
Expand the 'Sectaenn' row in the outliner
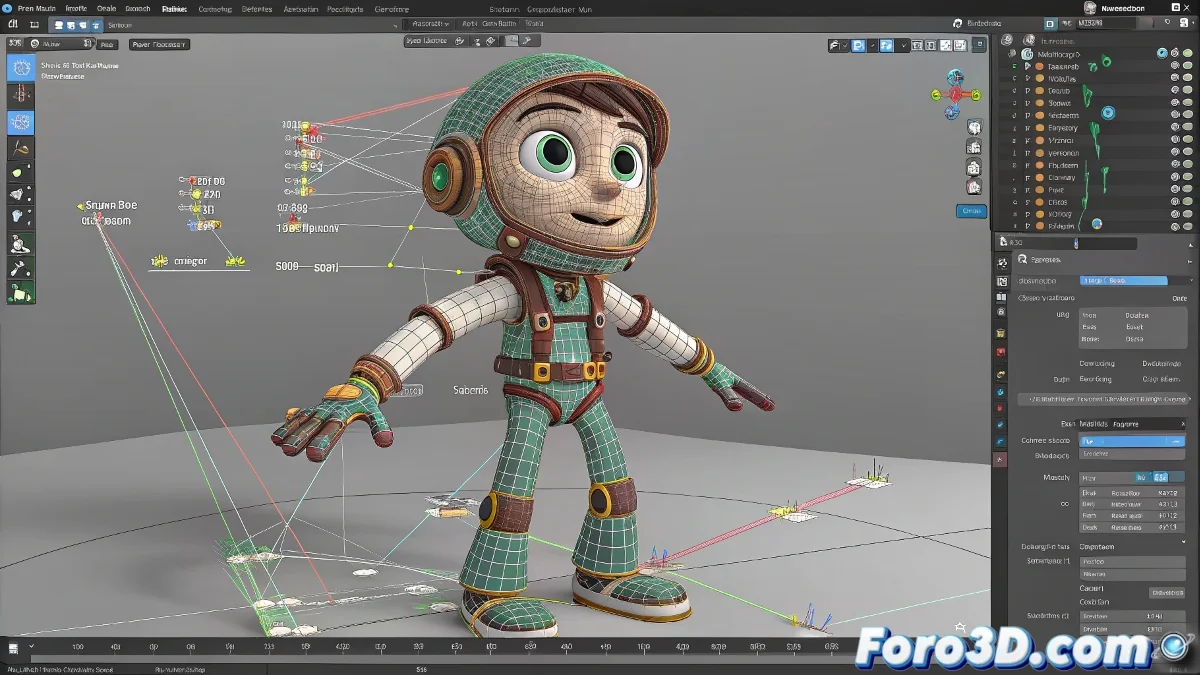tap(1027, 116)
